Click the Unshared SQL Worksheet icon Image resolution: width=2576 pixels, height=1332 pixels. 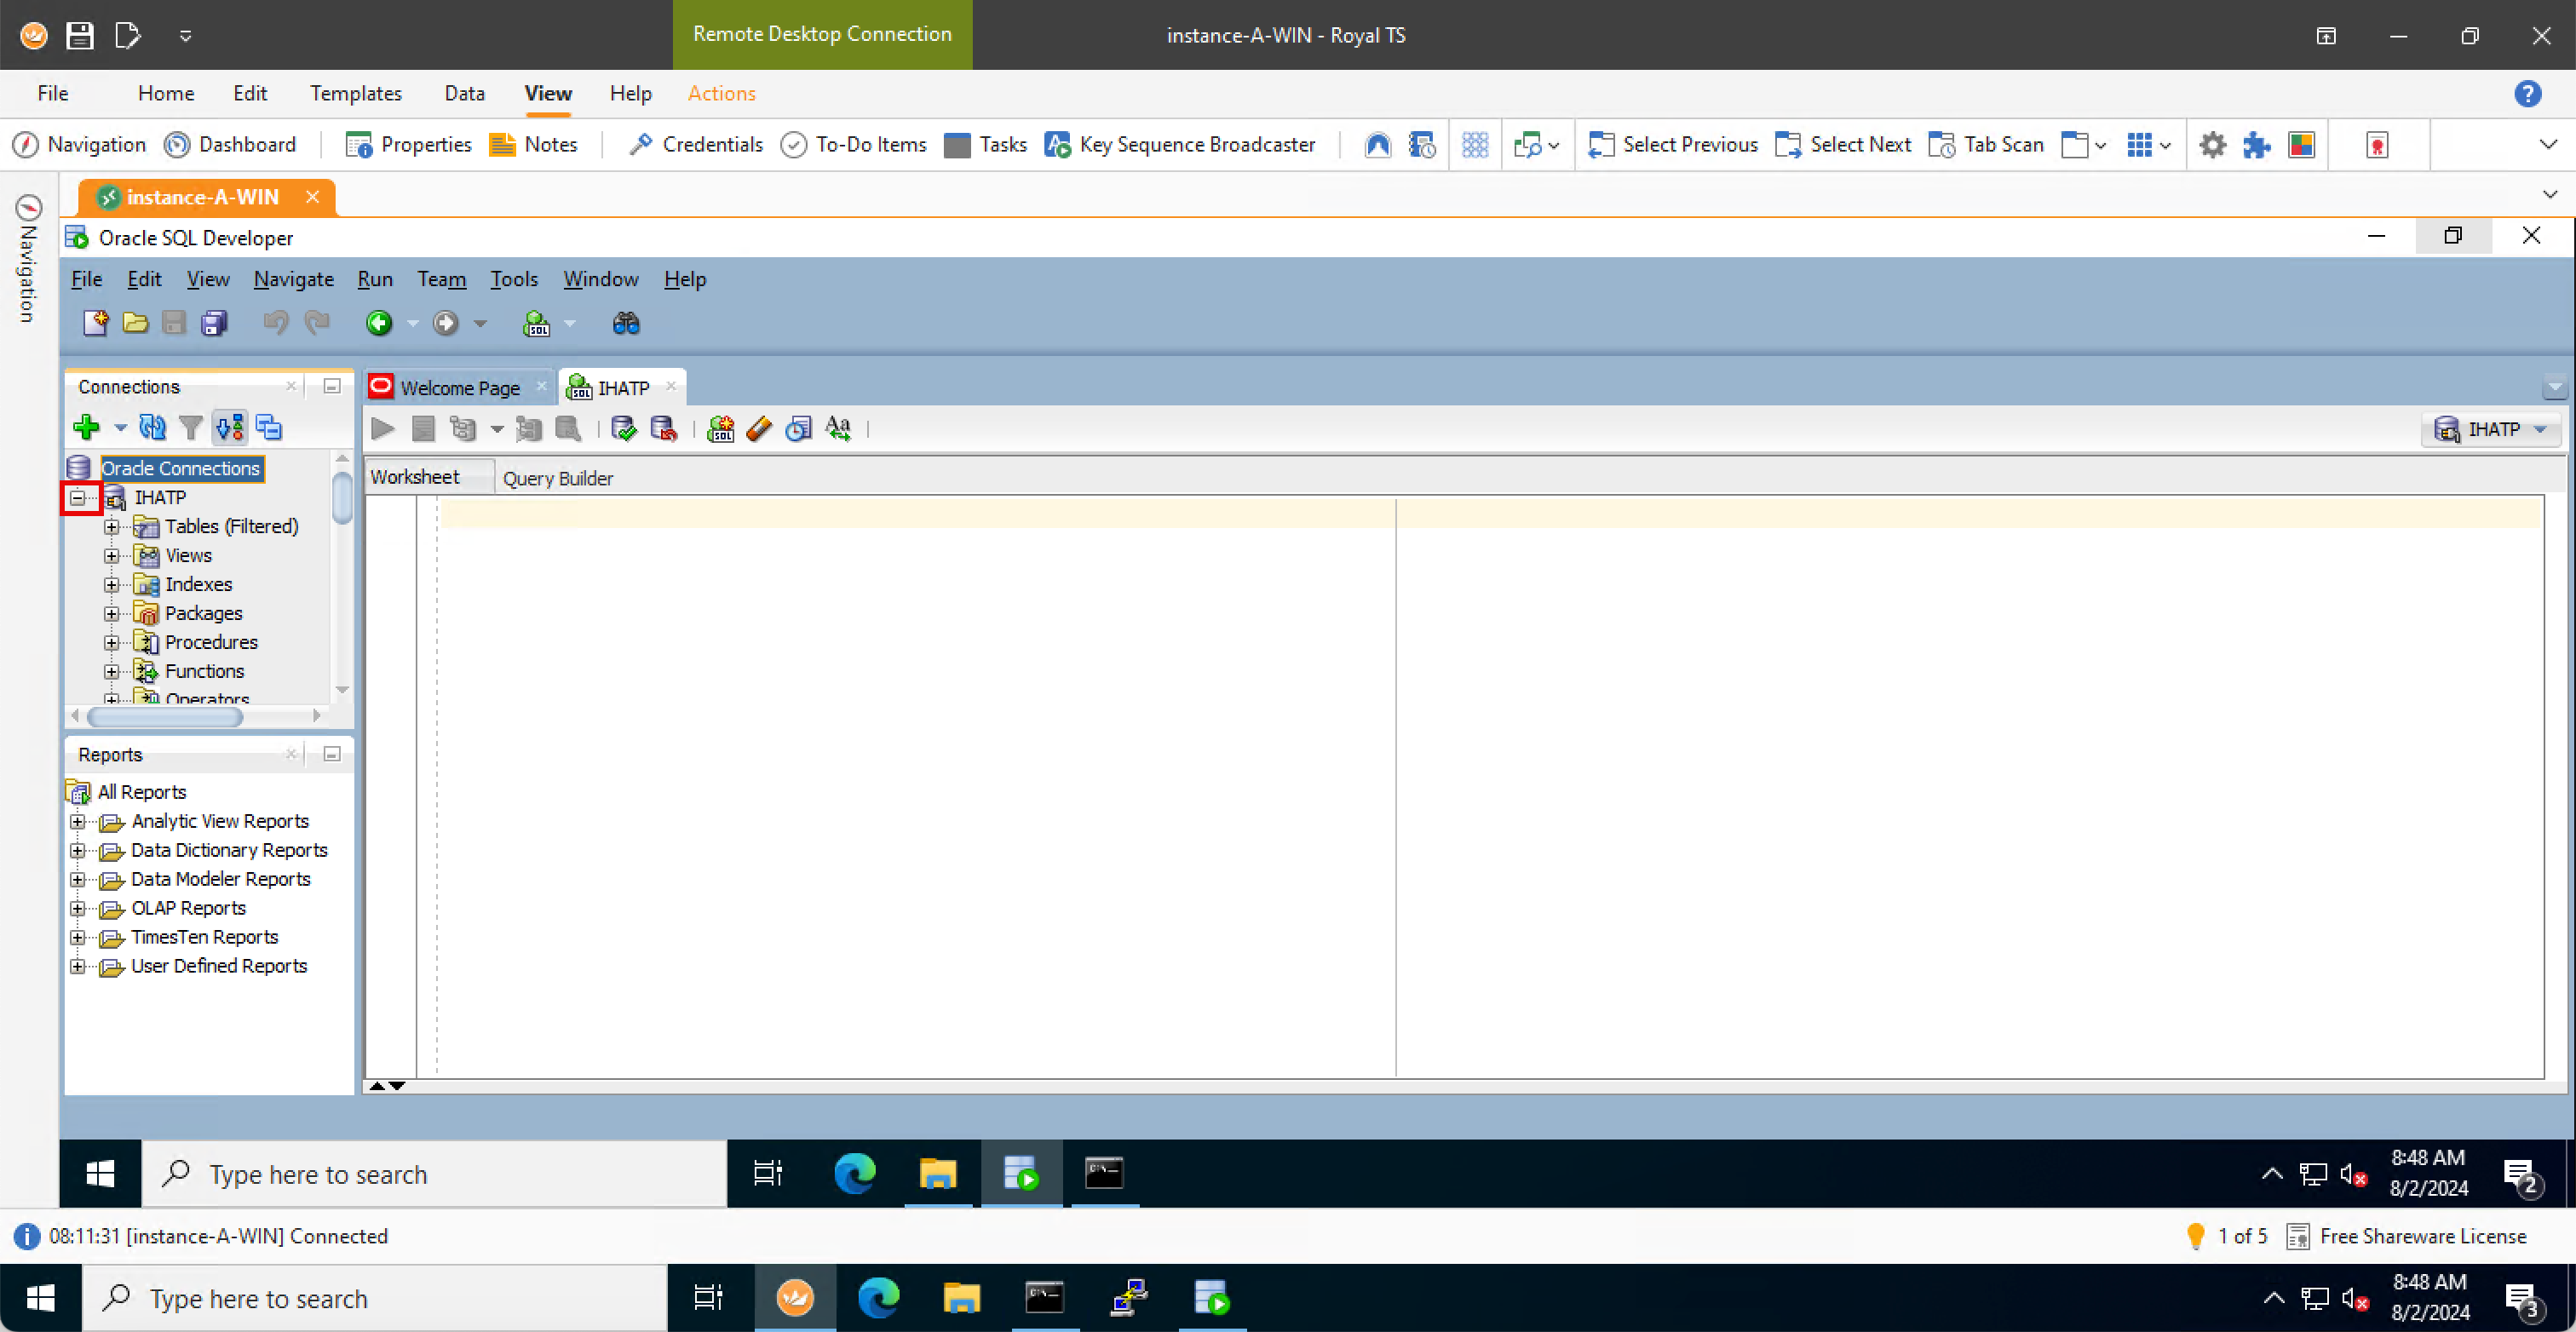click(x=720, y=429)
